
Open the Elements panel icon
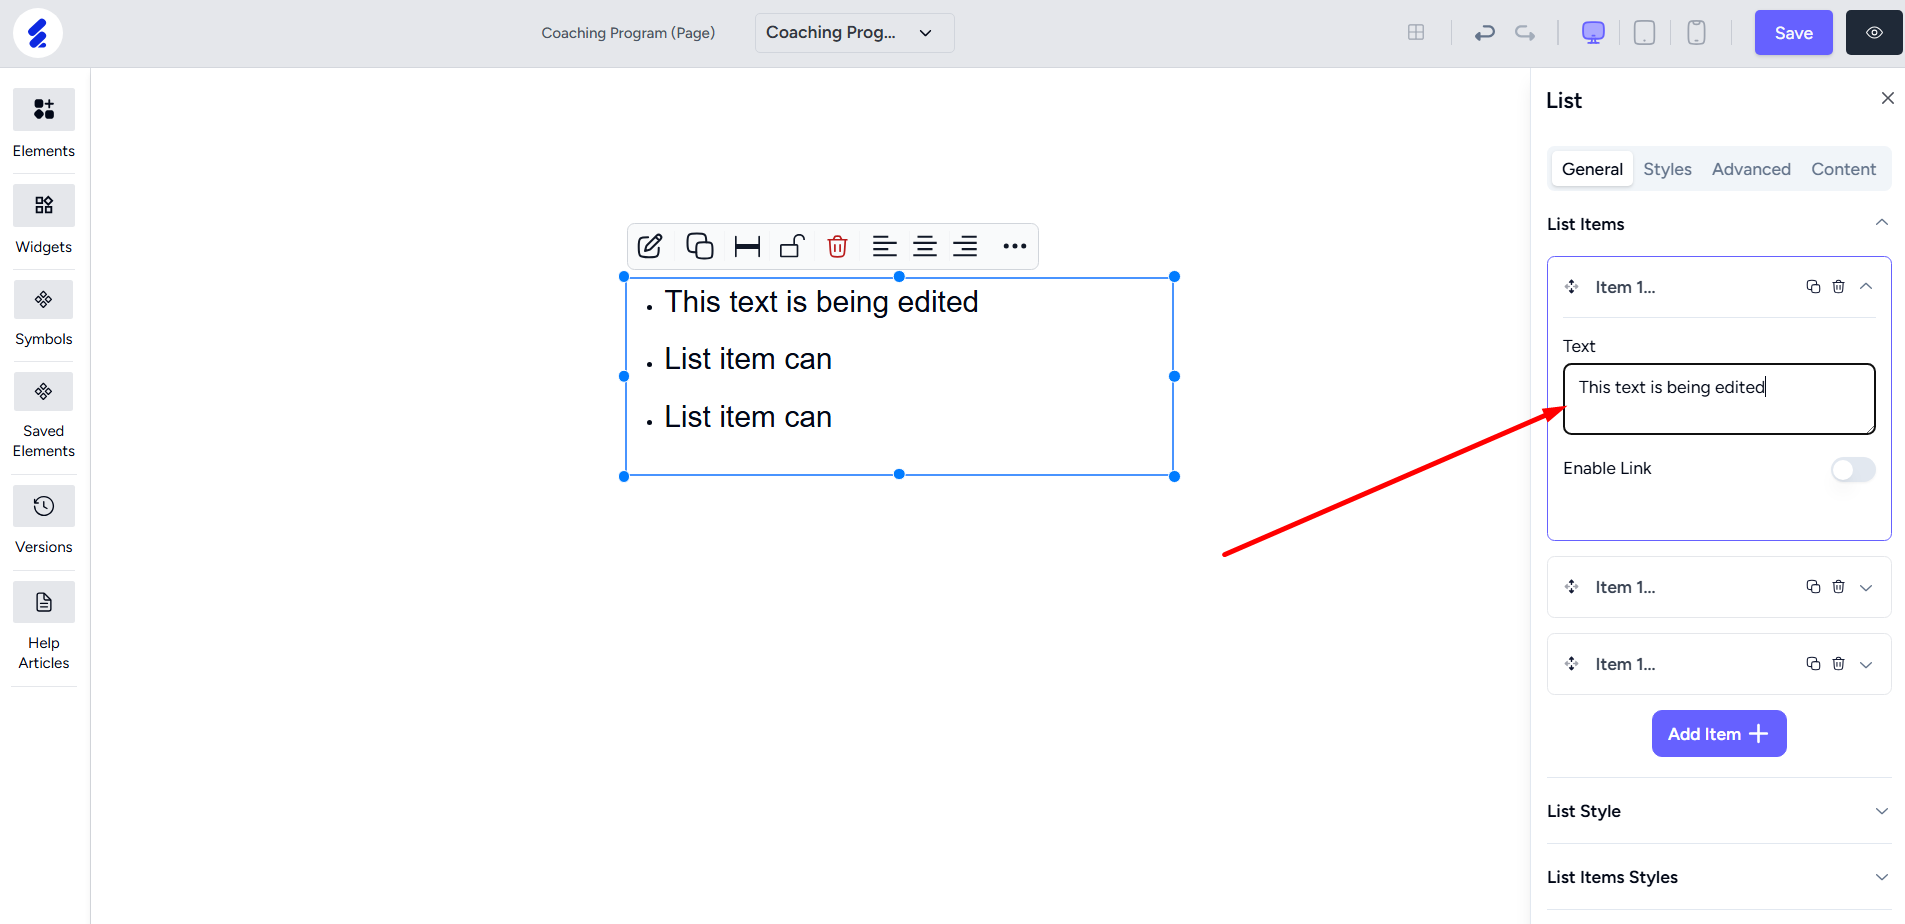44,109
